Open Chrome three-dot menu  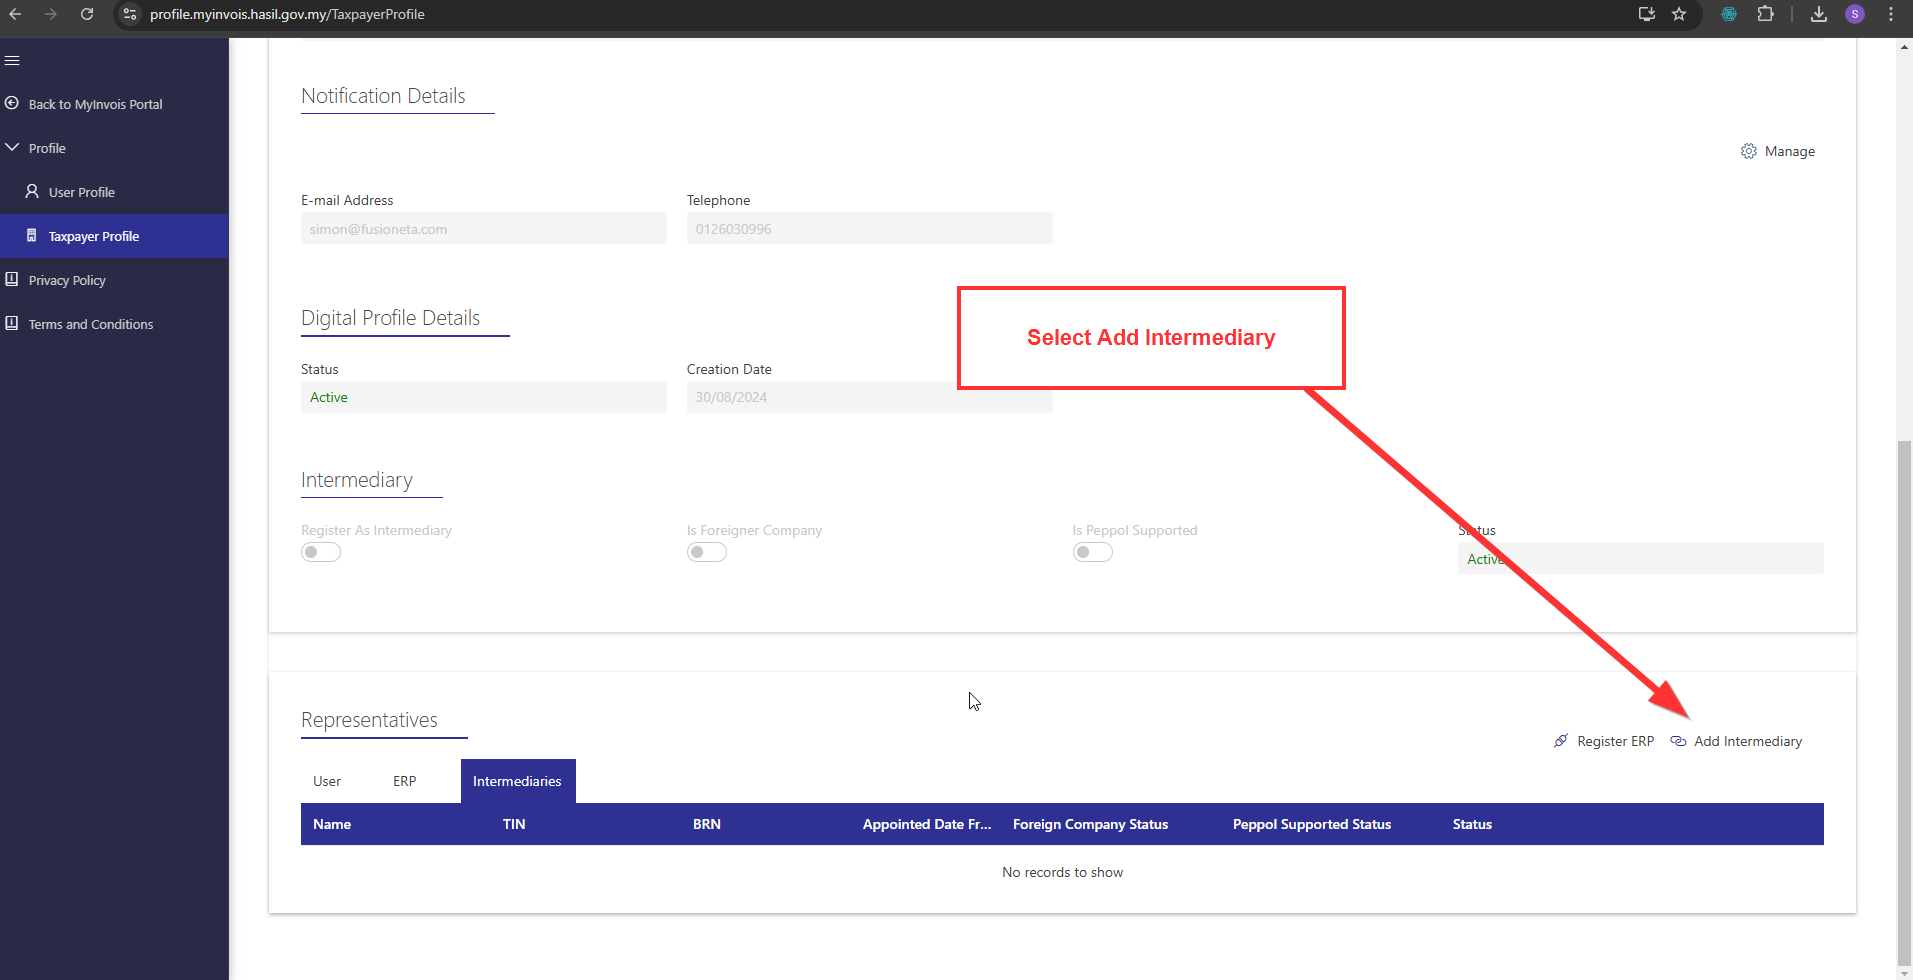[x=1890, y=14]
